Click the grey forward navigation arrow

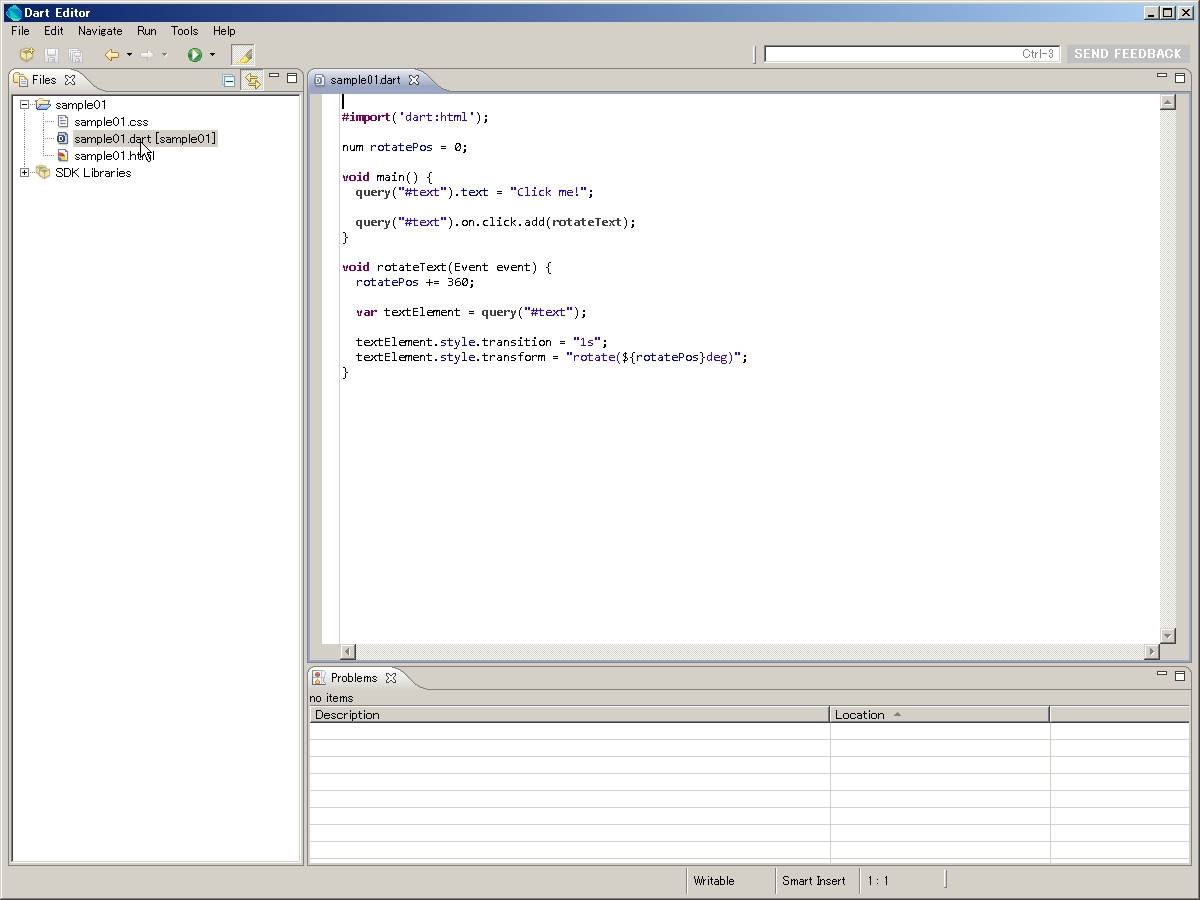147,55
